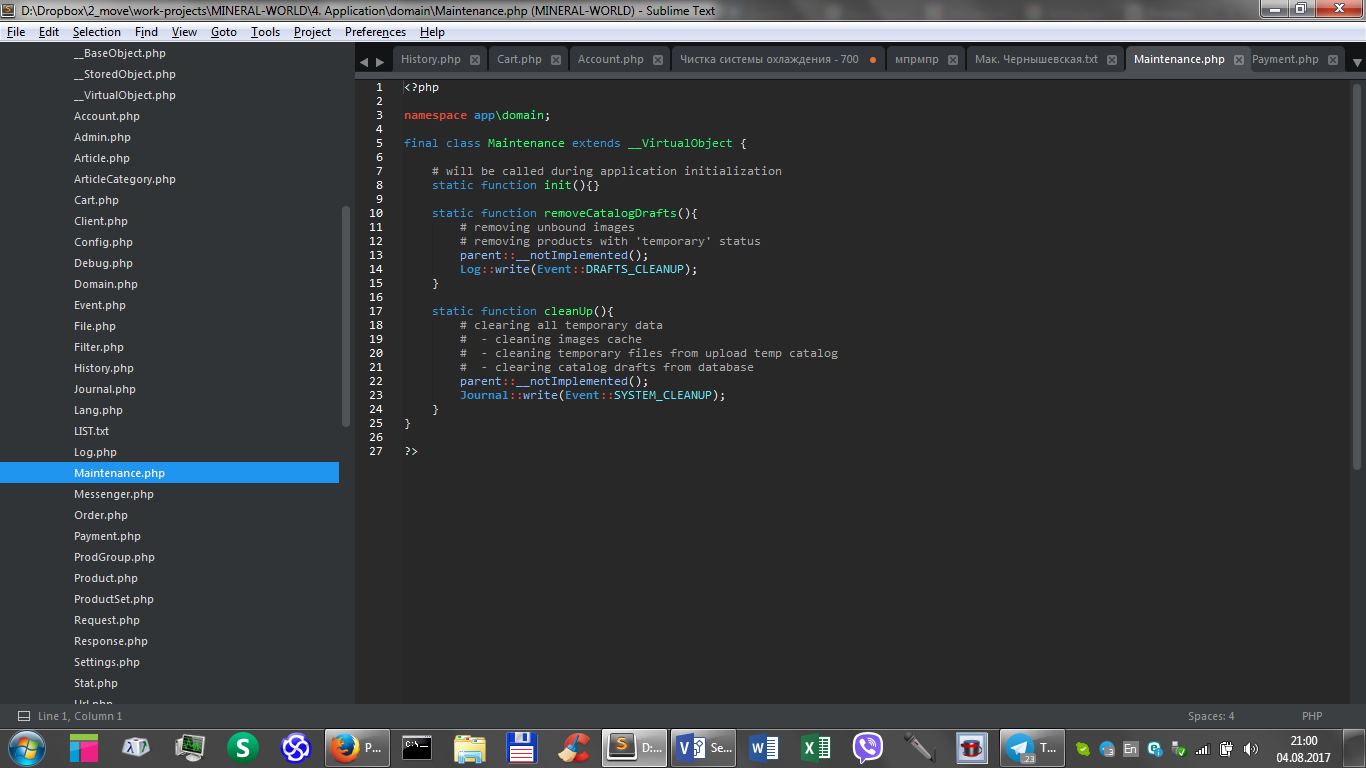Screen dimensions: 1366x768
Task: Change indentation via Spaces: 4
Action: click(x=1210, y=716)
